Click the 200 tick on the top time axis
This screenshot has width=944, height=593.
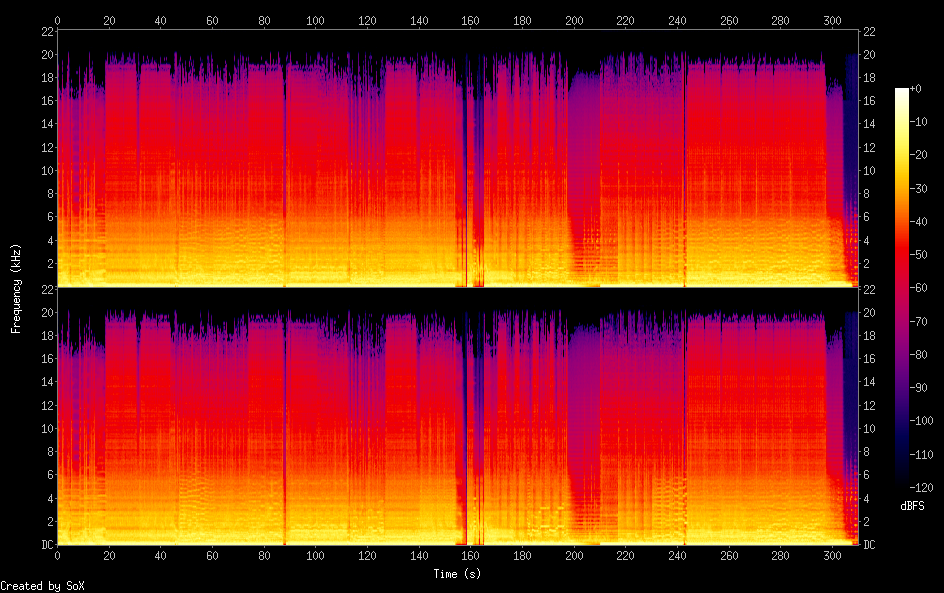click(573, 20)
